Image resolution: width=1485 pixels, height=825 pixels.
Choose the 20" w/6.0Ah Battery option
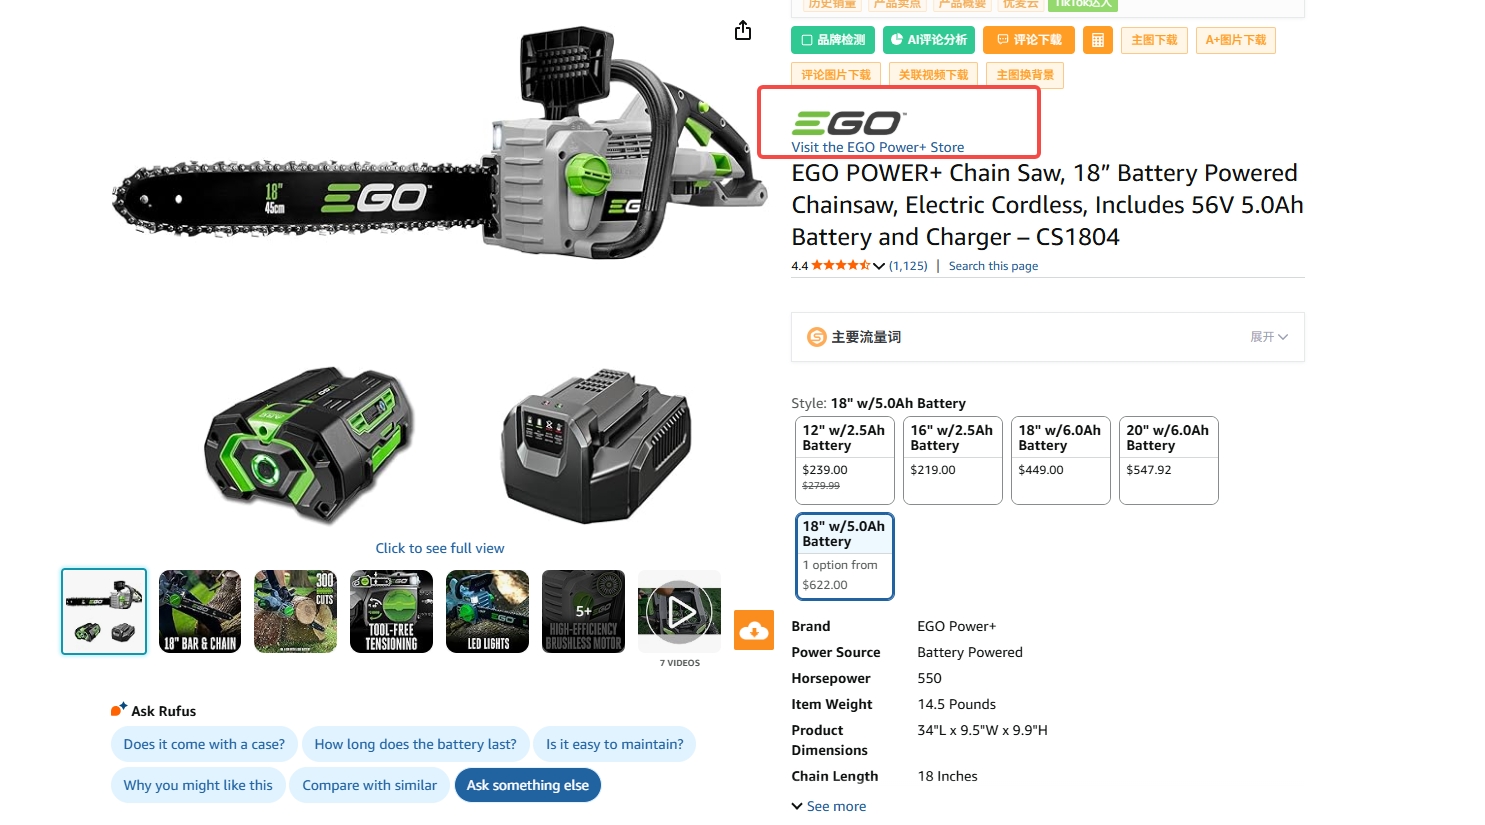(x=1168, y=460)
